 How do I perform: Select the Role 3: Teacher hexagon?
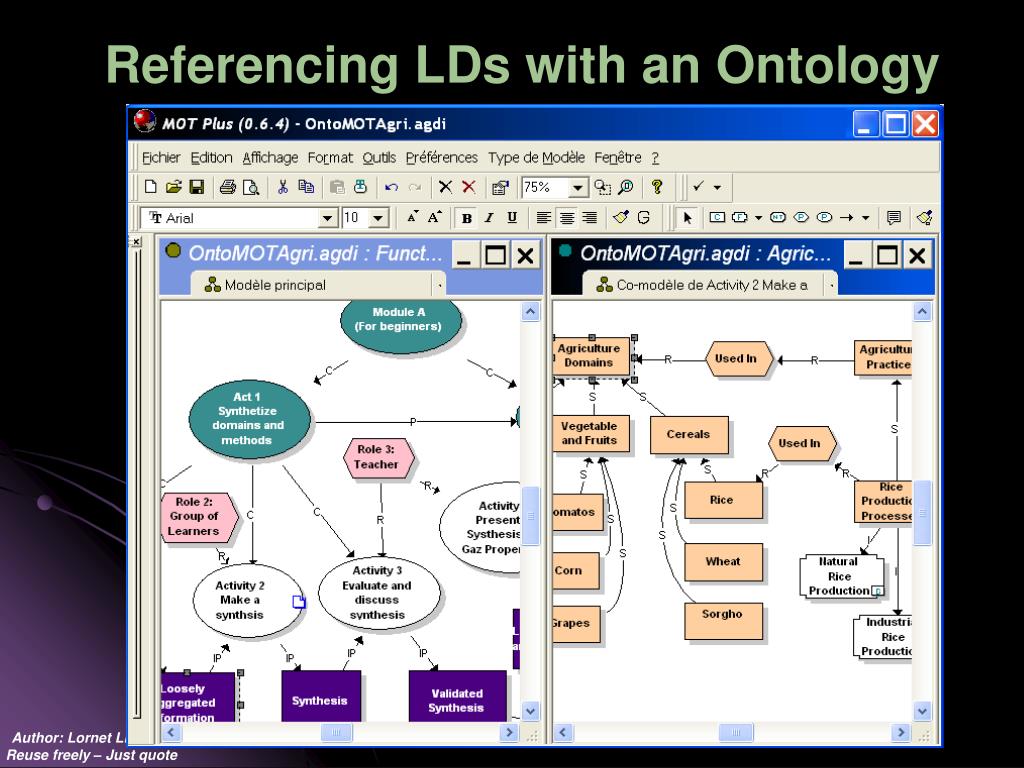(x=378, y=457)
